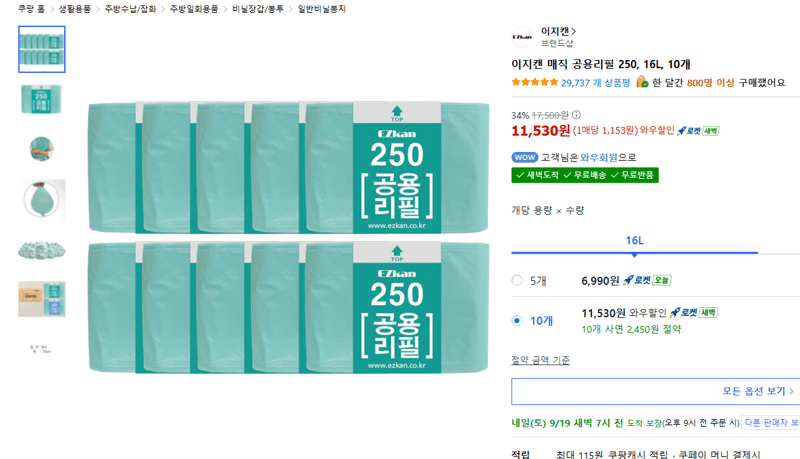
Task: Show the round tied bag thumbnail
Action: click(42, 199)
